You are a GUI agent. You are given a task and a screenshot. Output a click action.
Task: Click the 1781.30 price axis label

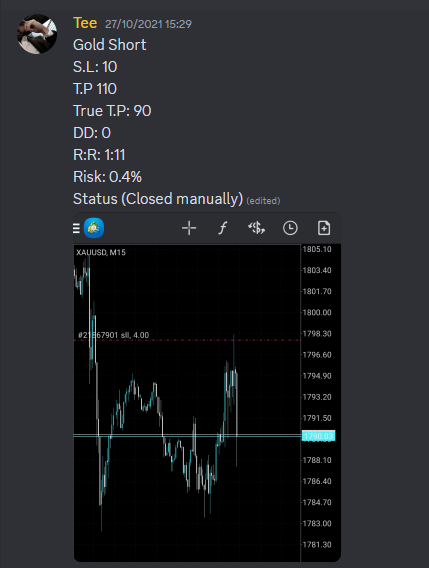pos(317,545)
